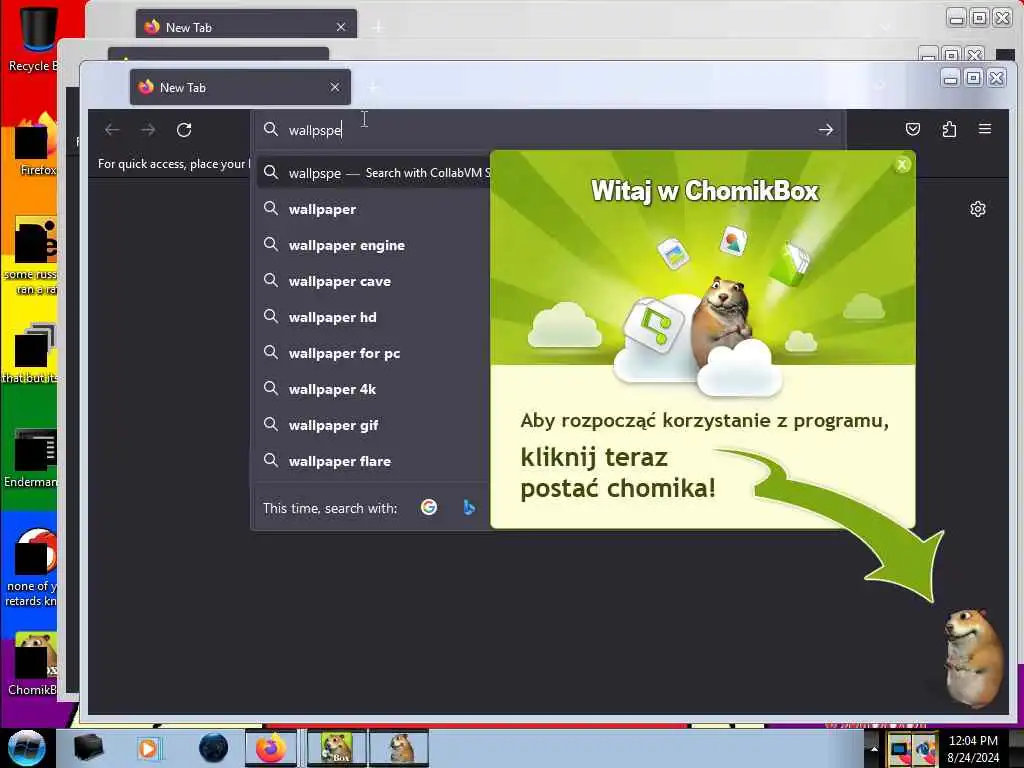Click the Firefox taskbar button
Viewport: 1024px width, 768px height.
pyautogui.click(x=270, y=747)
